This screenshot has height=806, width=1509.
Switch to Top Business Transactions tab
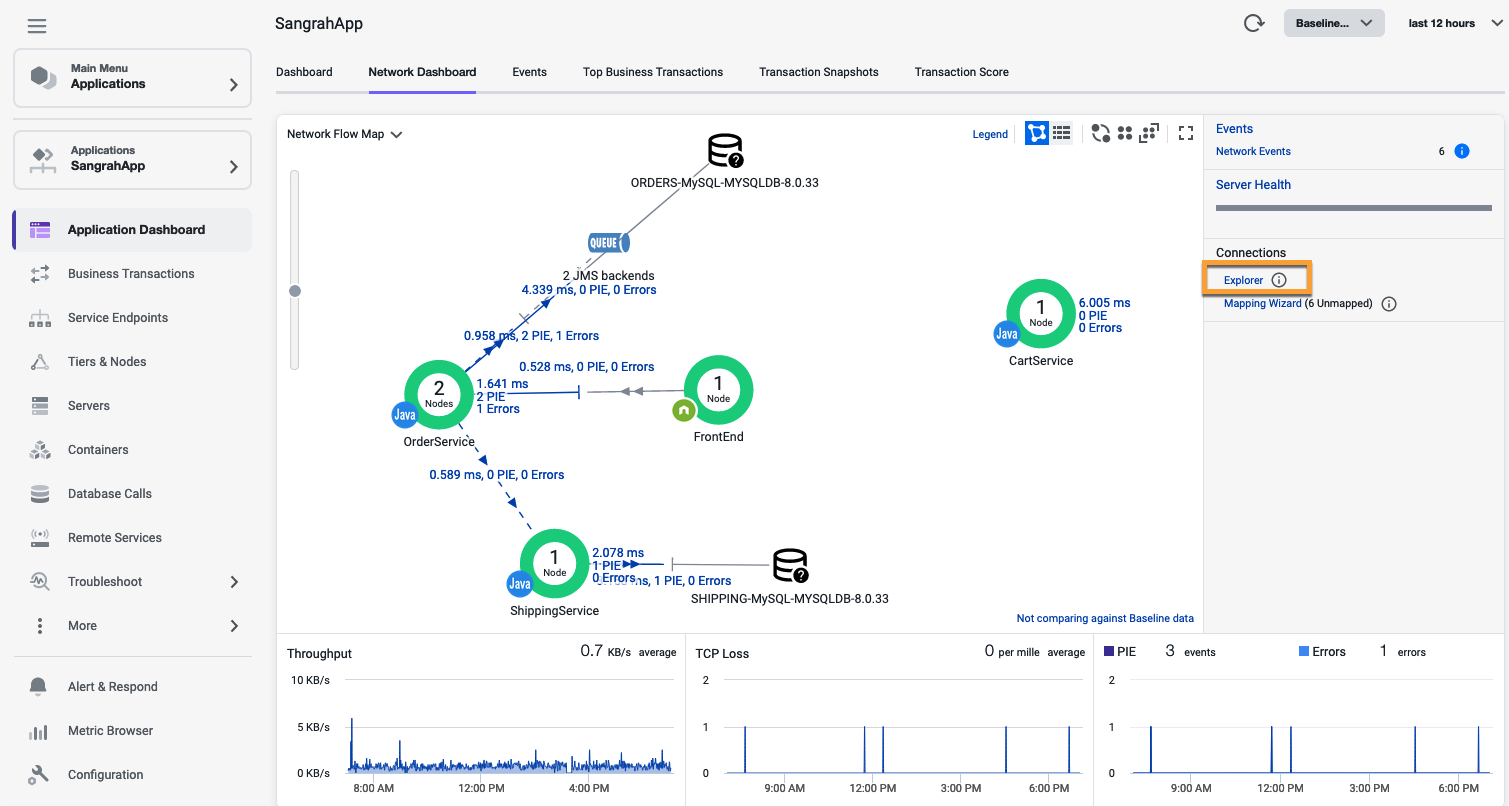[653, 72]
